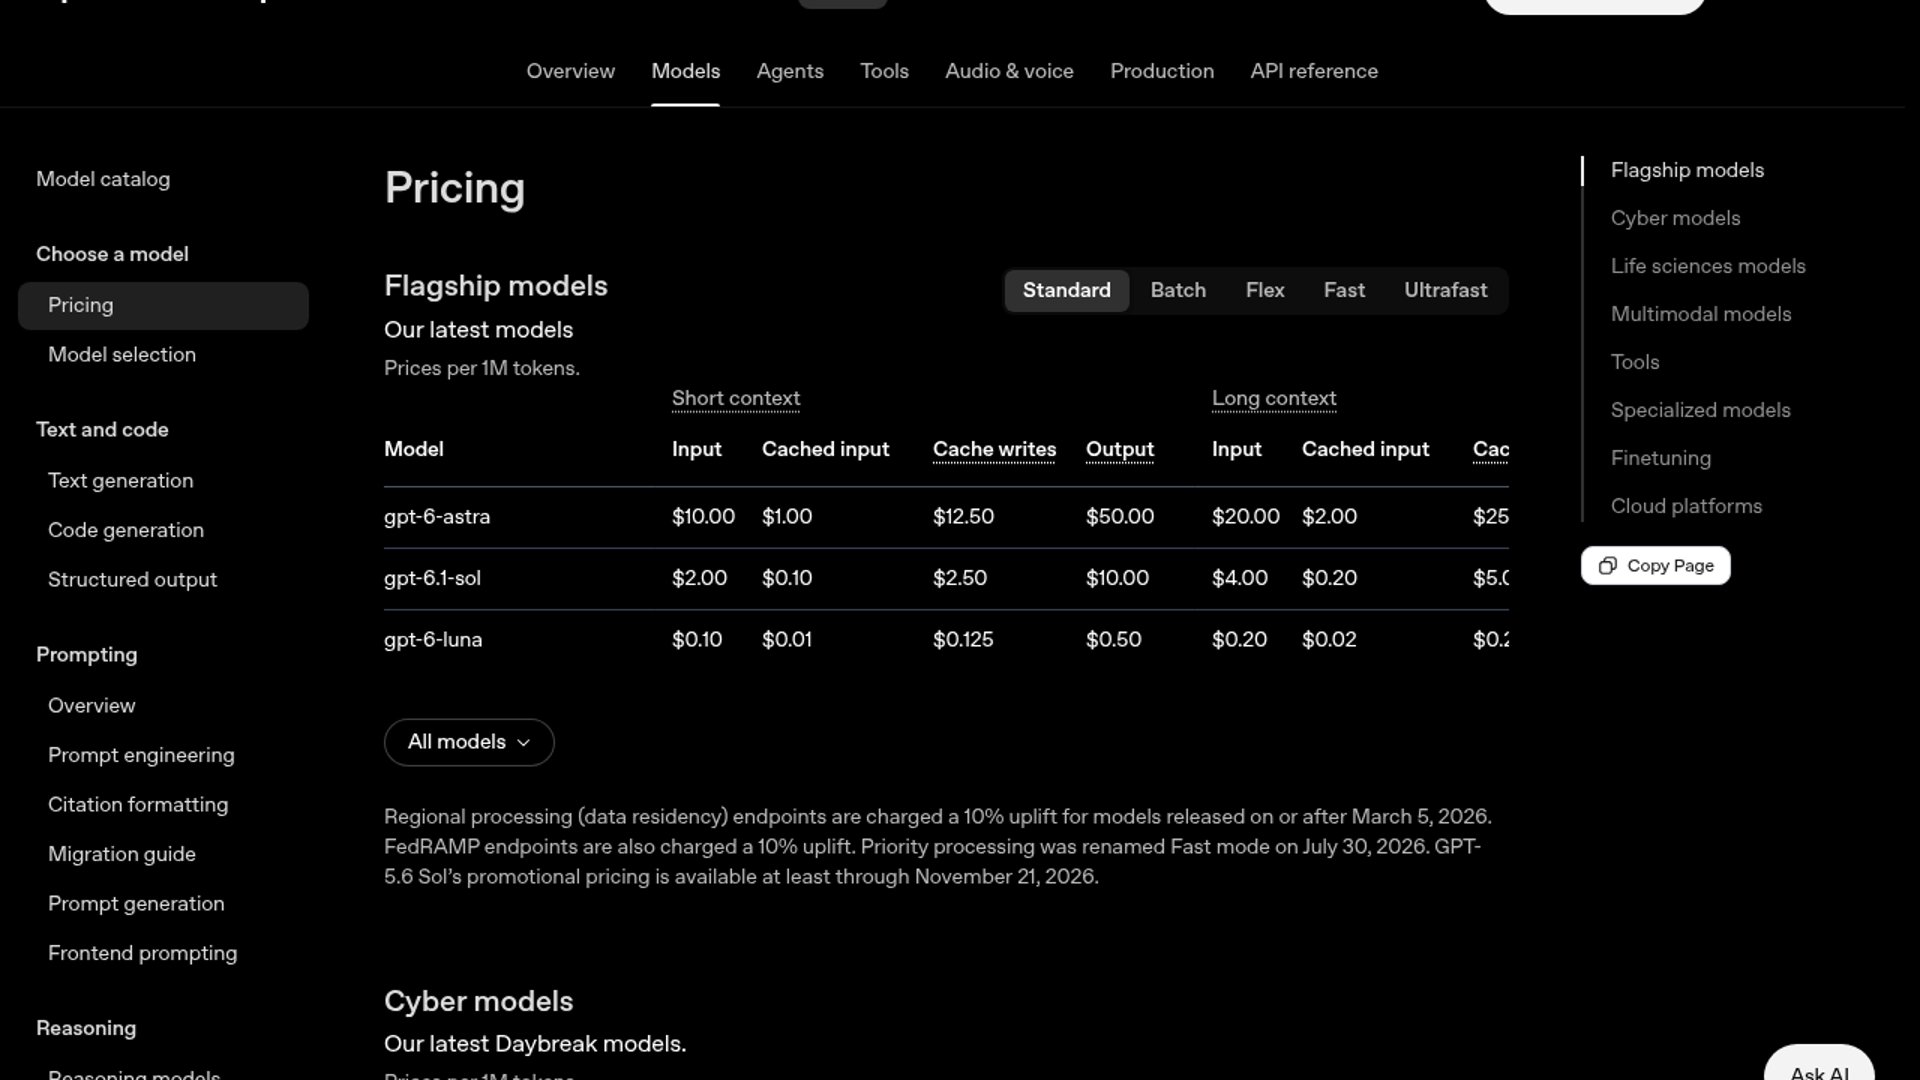This screenshot has height=1080, width=1920.
Task: Go to the API reference tab
Action: [1314, 71]
